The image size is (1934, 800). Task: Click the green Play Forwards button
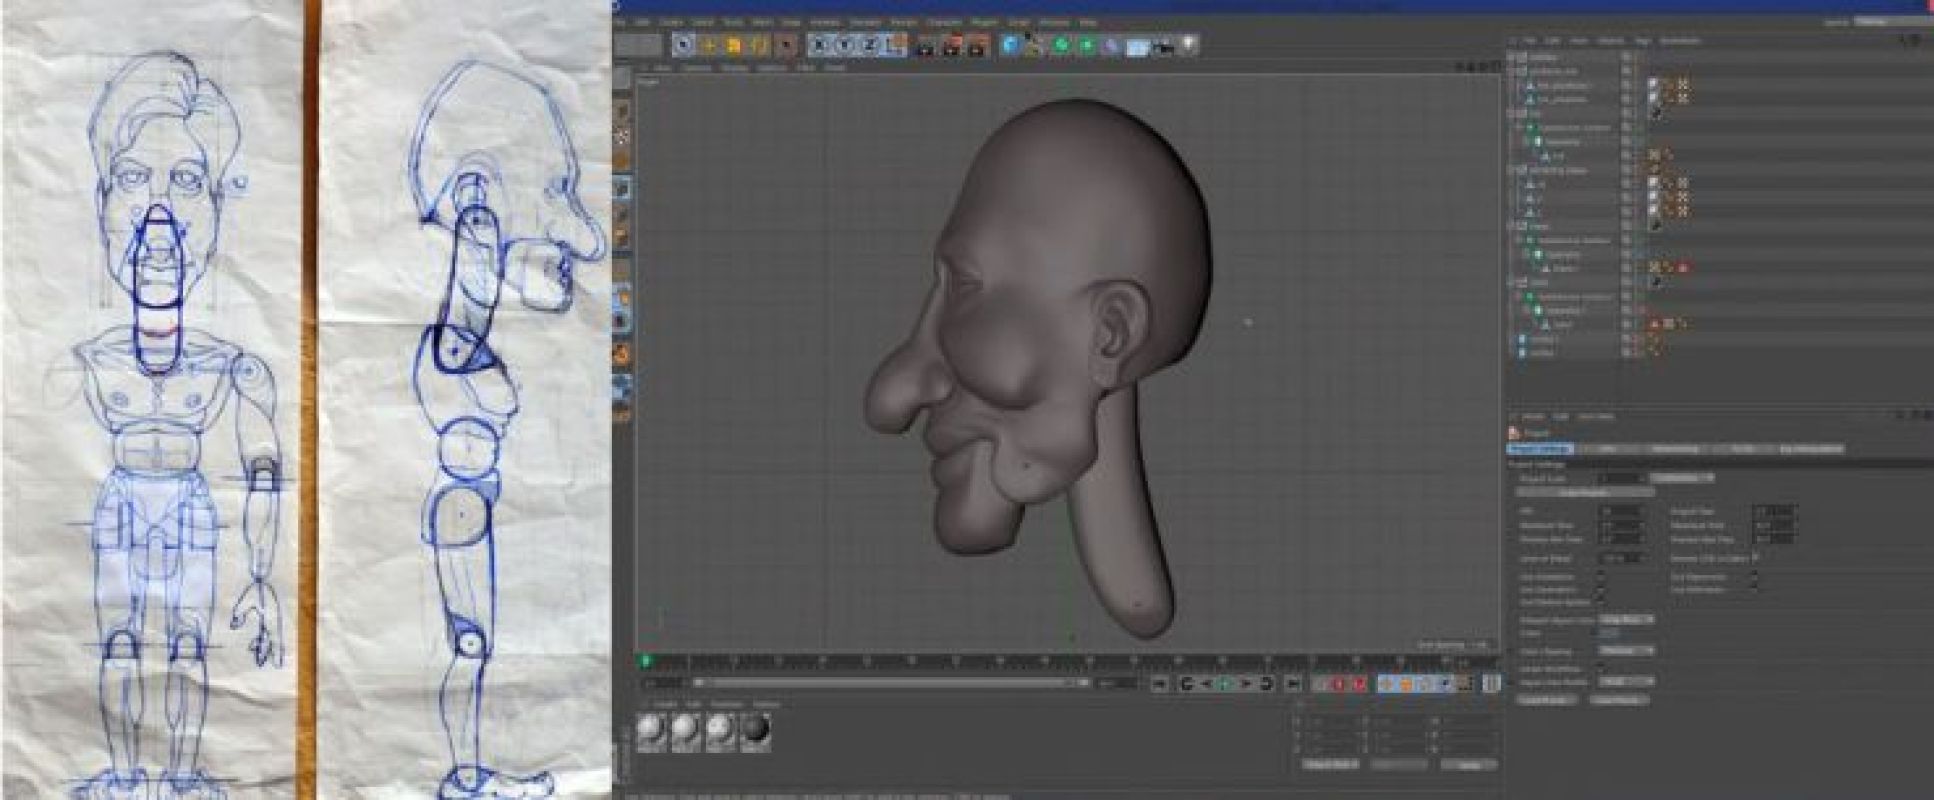(1226, 684)
